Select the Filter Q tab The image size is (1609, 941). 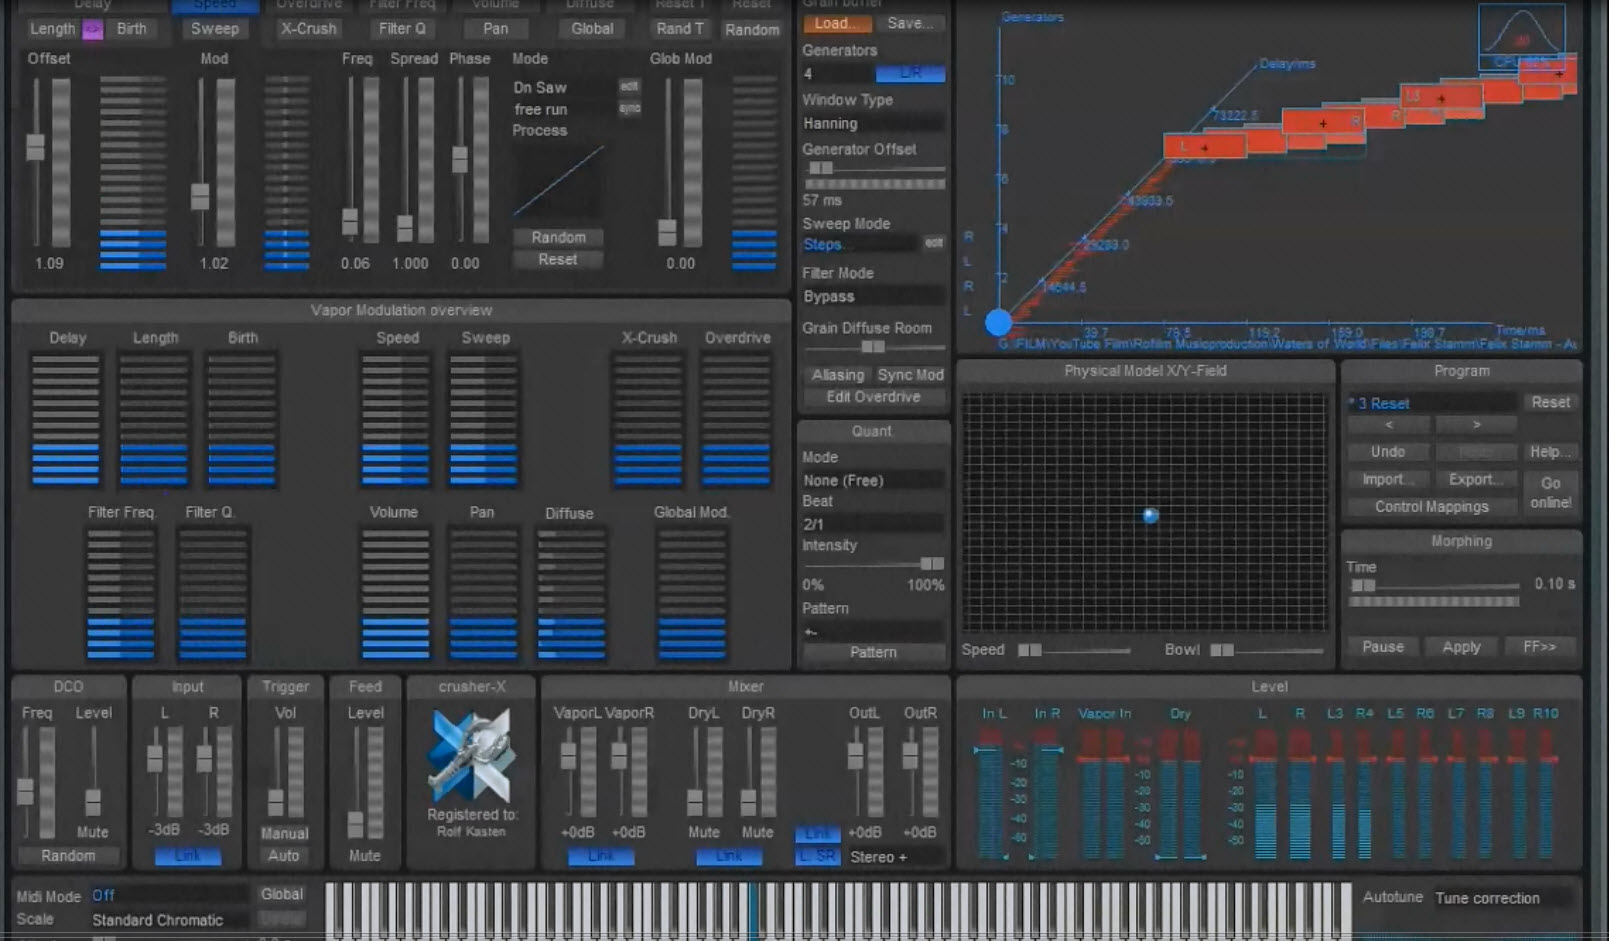402,29
